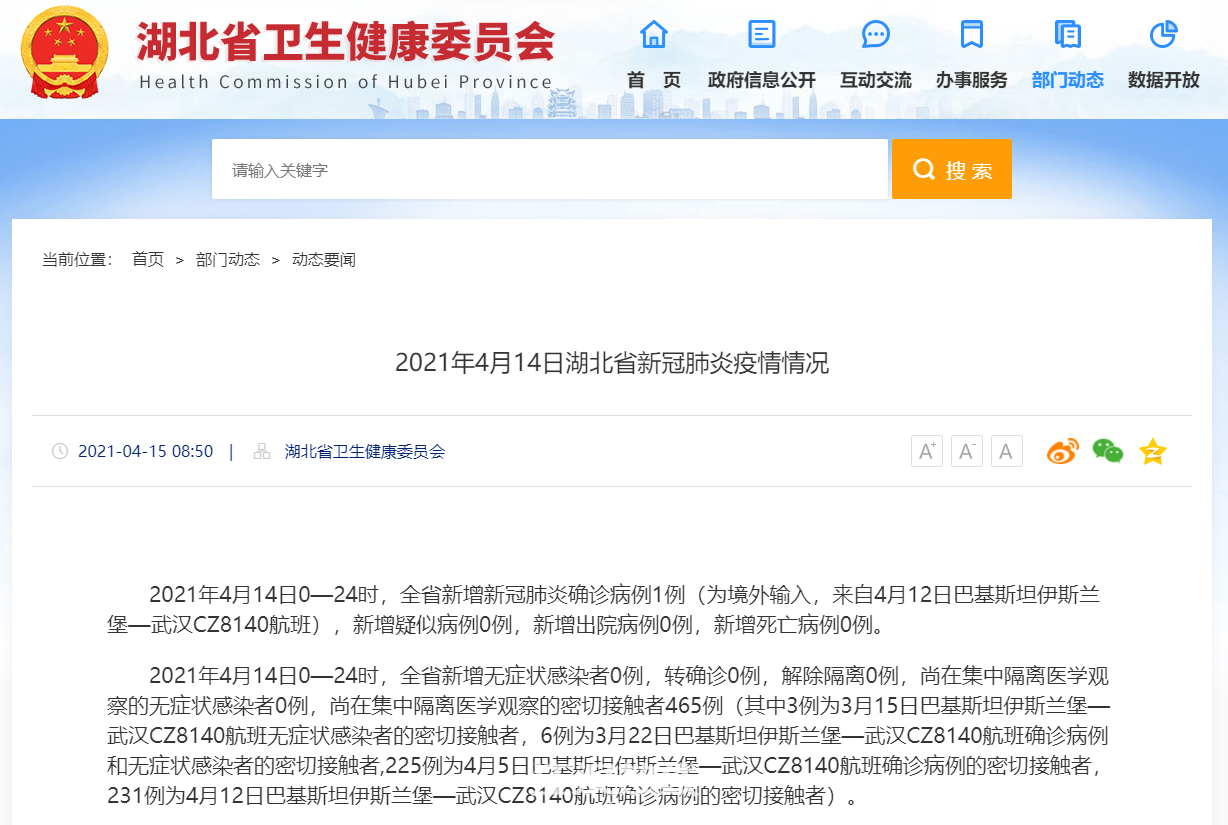The width and height of the screenshot is (1228, 825).
Task: Open the home page house icon
Action: pos(654,34)
